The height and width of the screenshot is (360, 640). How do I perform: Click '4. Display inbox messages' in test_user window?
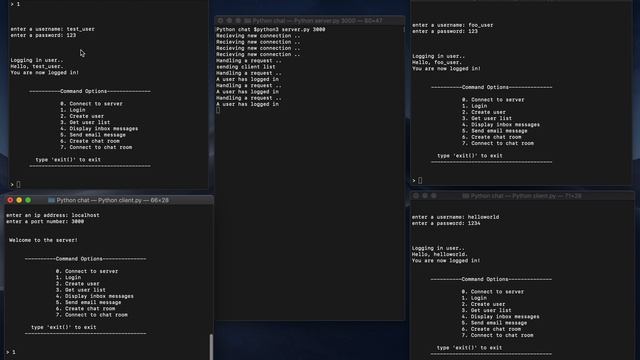[99, 129]
